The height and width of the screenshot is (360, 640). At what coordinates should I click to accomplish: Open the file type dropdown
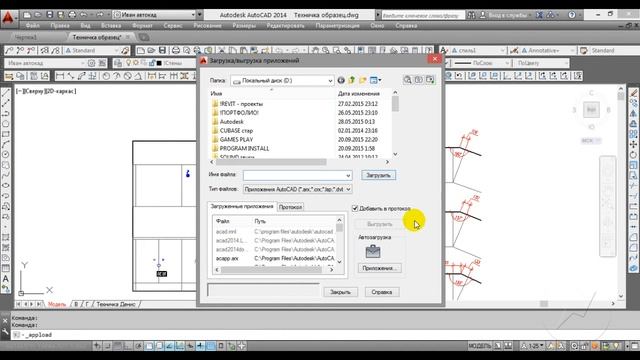(348, 189)
